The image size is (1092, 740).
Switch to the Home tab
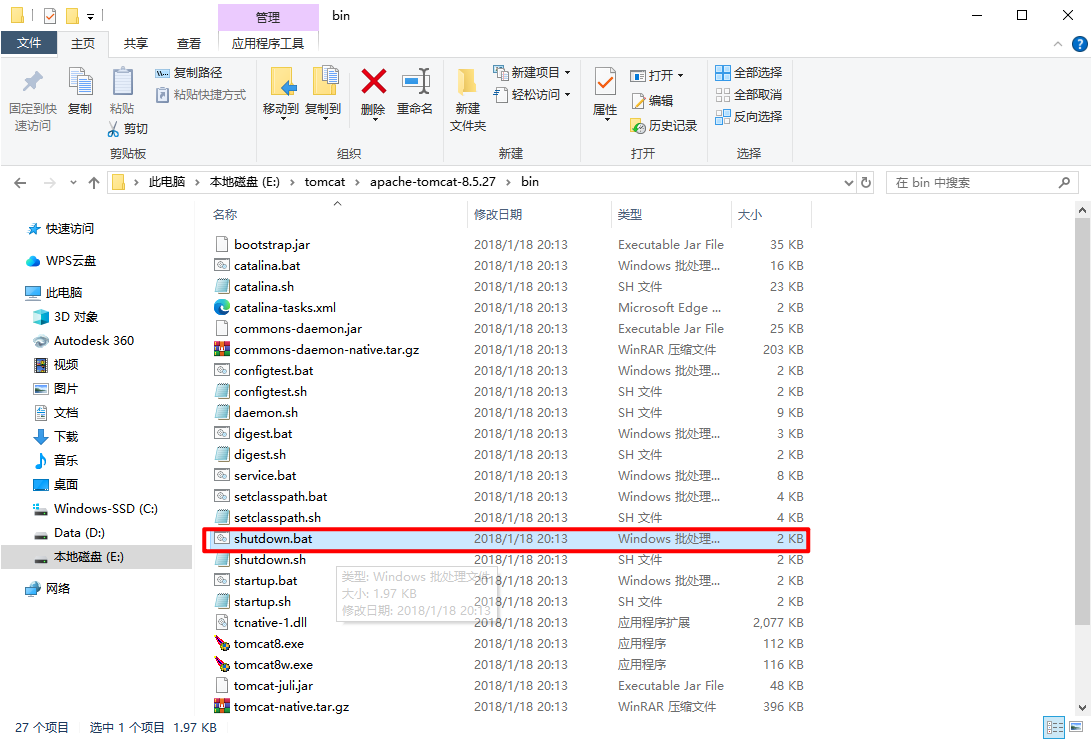point(83,44)
